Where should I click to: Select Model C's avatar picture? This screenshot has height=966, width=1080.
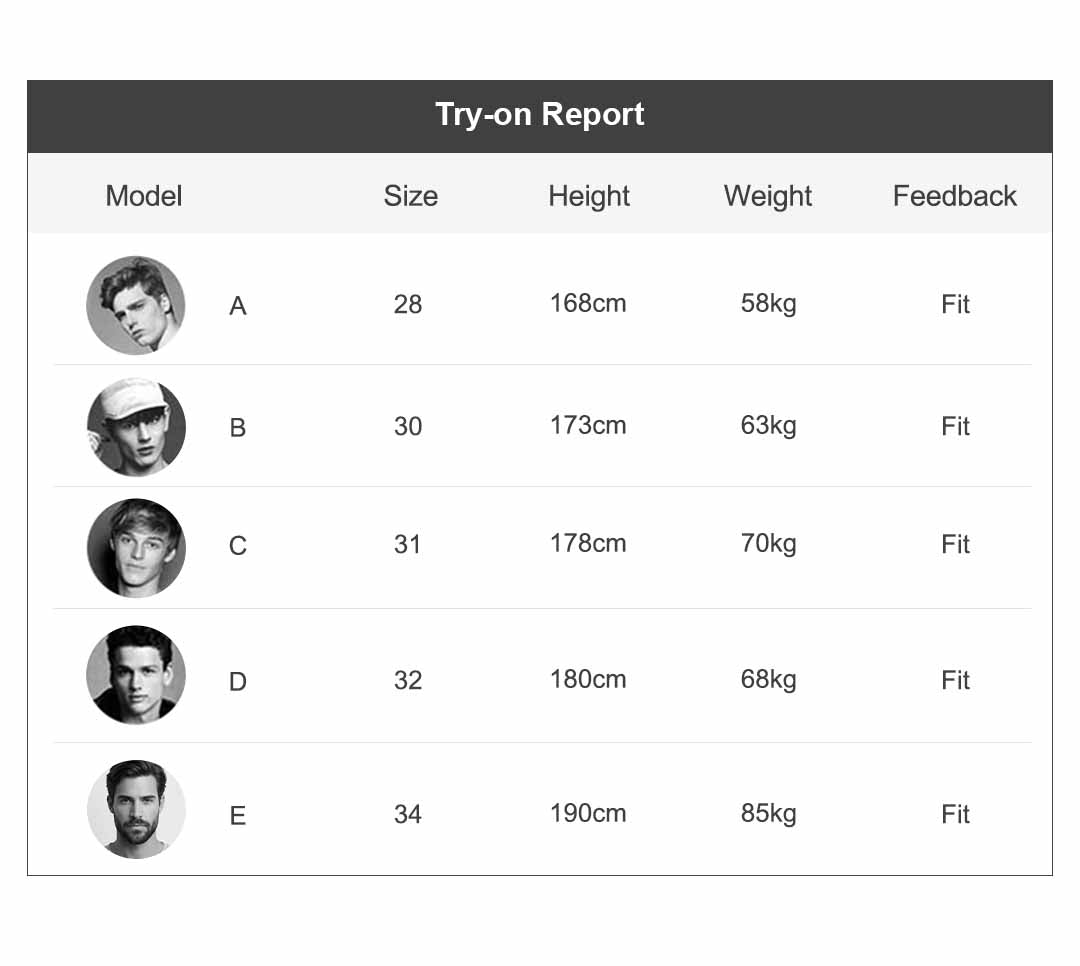point(136,547)
